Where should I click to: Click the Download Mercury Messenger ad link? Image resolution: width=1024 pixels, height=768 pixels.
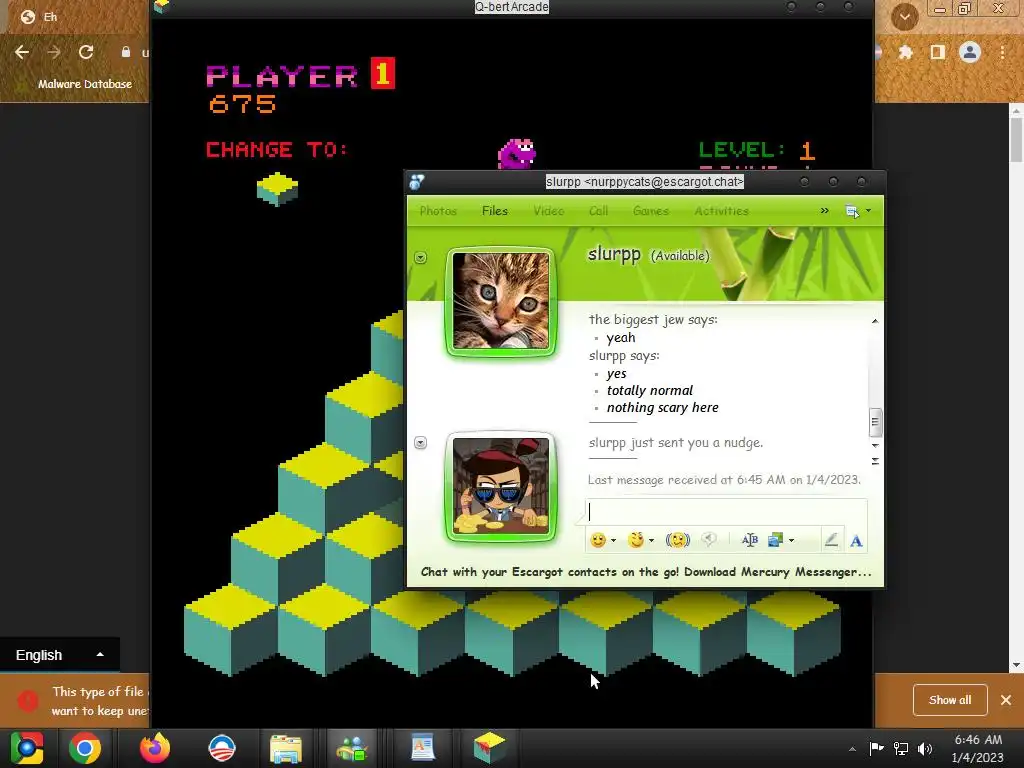coord(646,572)
